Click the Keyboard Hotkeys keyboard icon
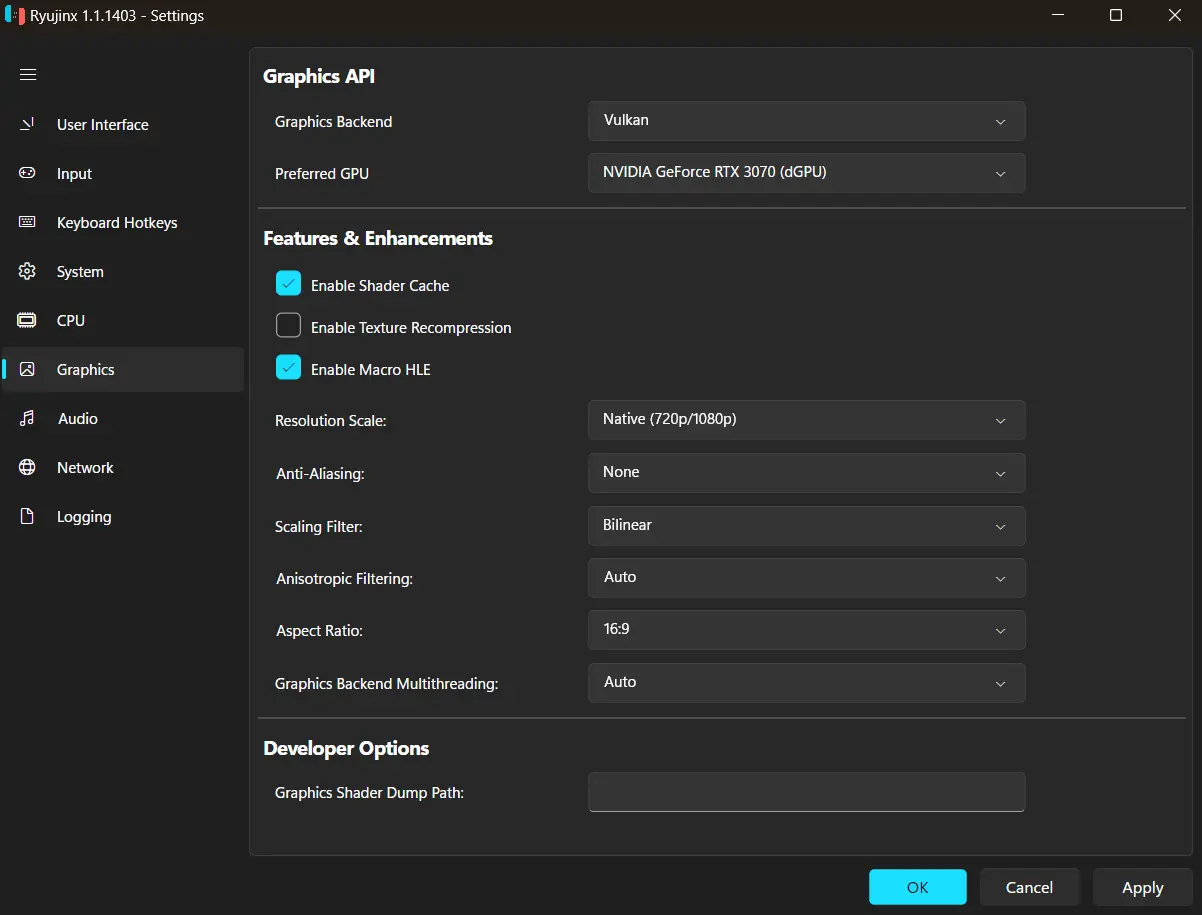The width and height of the screenshot is (1202, 915). (x=28, y=222)
